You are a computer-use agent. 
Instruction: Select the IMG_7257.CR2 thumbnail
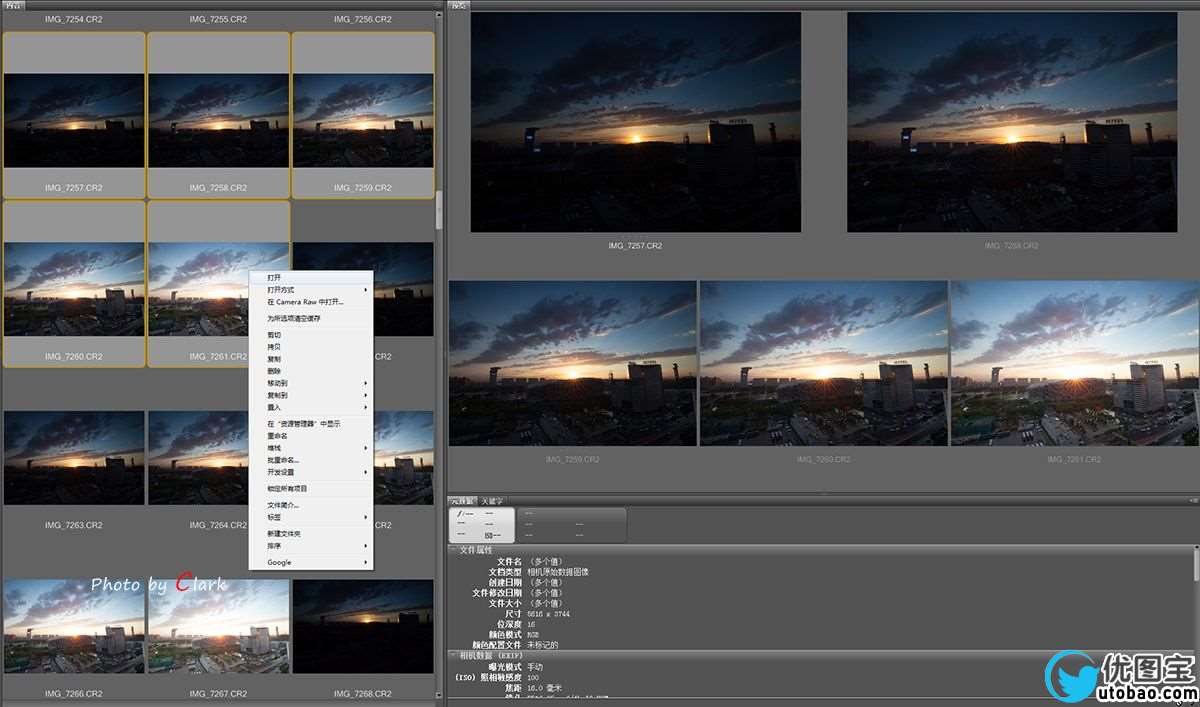click(x=73, y=120)
